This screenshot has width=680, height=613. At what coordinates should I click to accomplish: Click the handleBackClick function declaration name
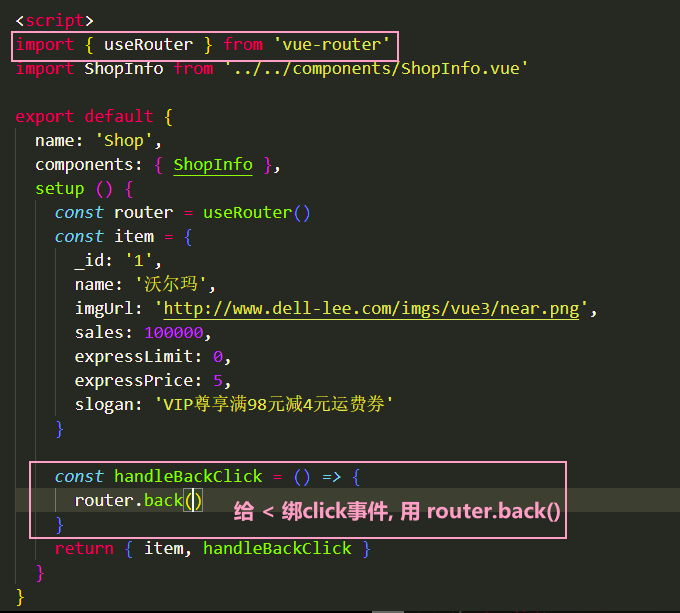(x=188, y=476)
